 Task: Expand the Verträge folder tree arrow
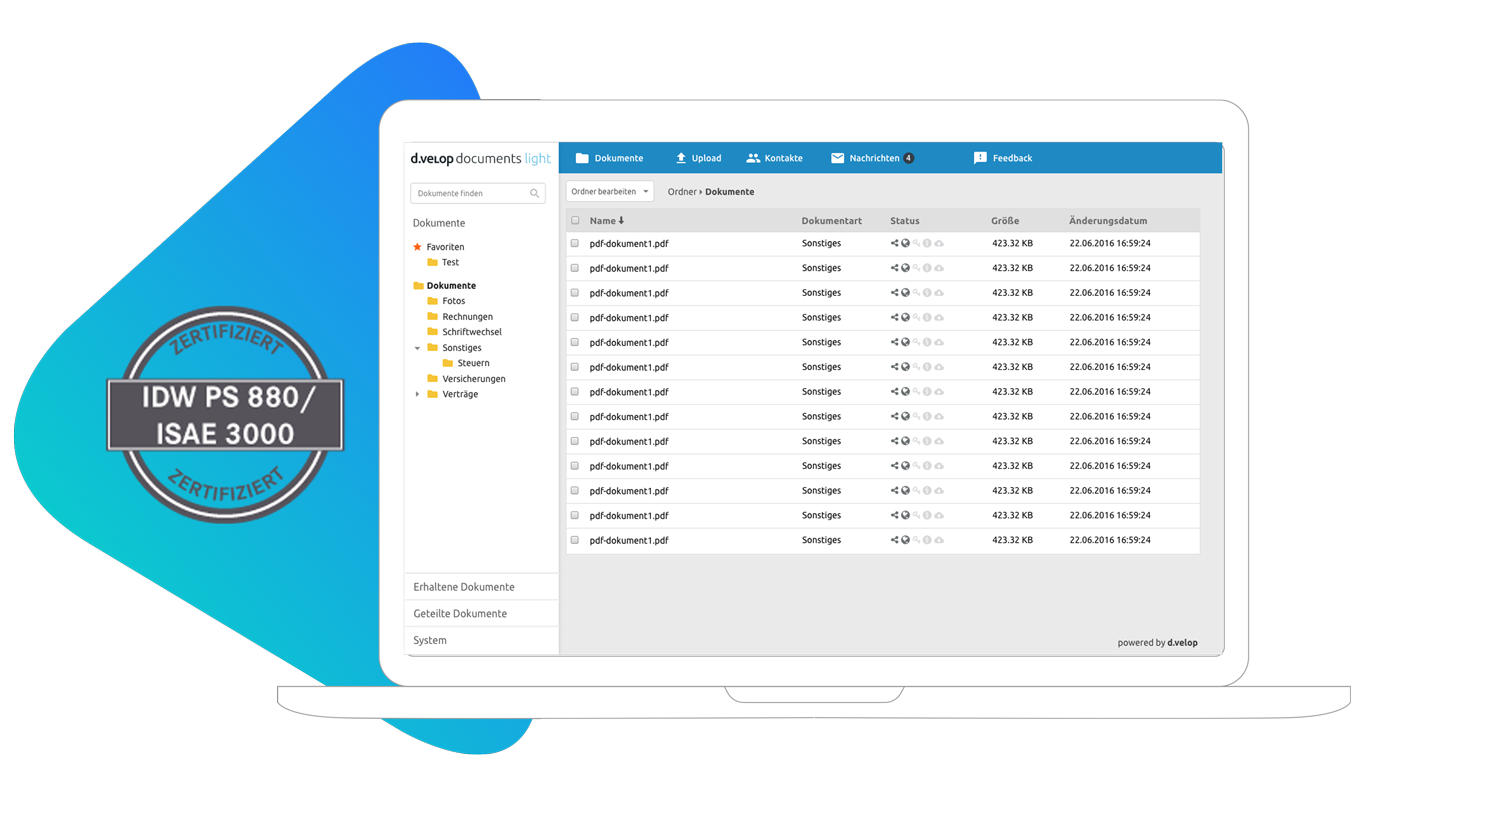417,394
